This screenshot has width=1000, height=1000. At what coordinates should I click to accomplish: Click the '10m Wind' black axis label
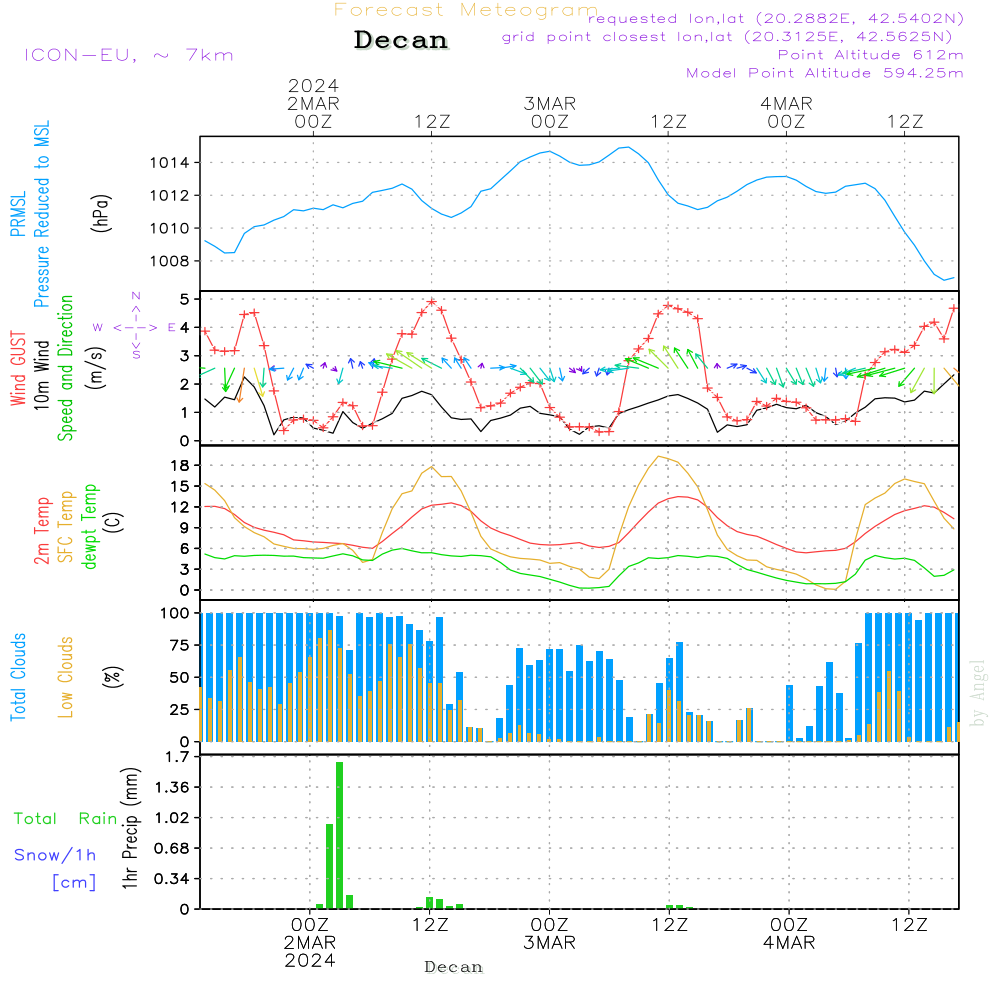point(41,375)
